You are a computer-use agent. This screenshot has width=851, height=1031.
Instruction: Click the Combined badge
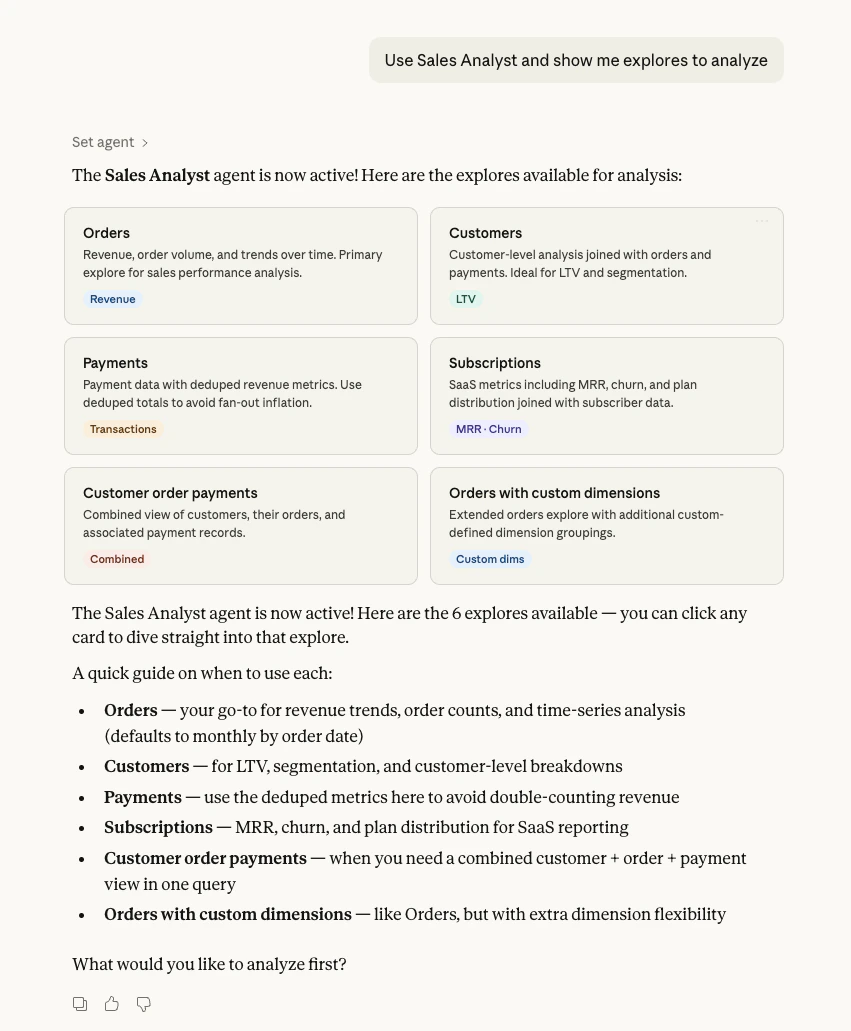(x=117, y=558)
